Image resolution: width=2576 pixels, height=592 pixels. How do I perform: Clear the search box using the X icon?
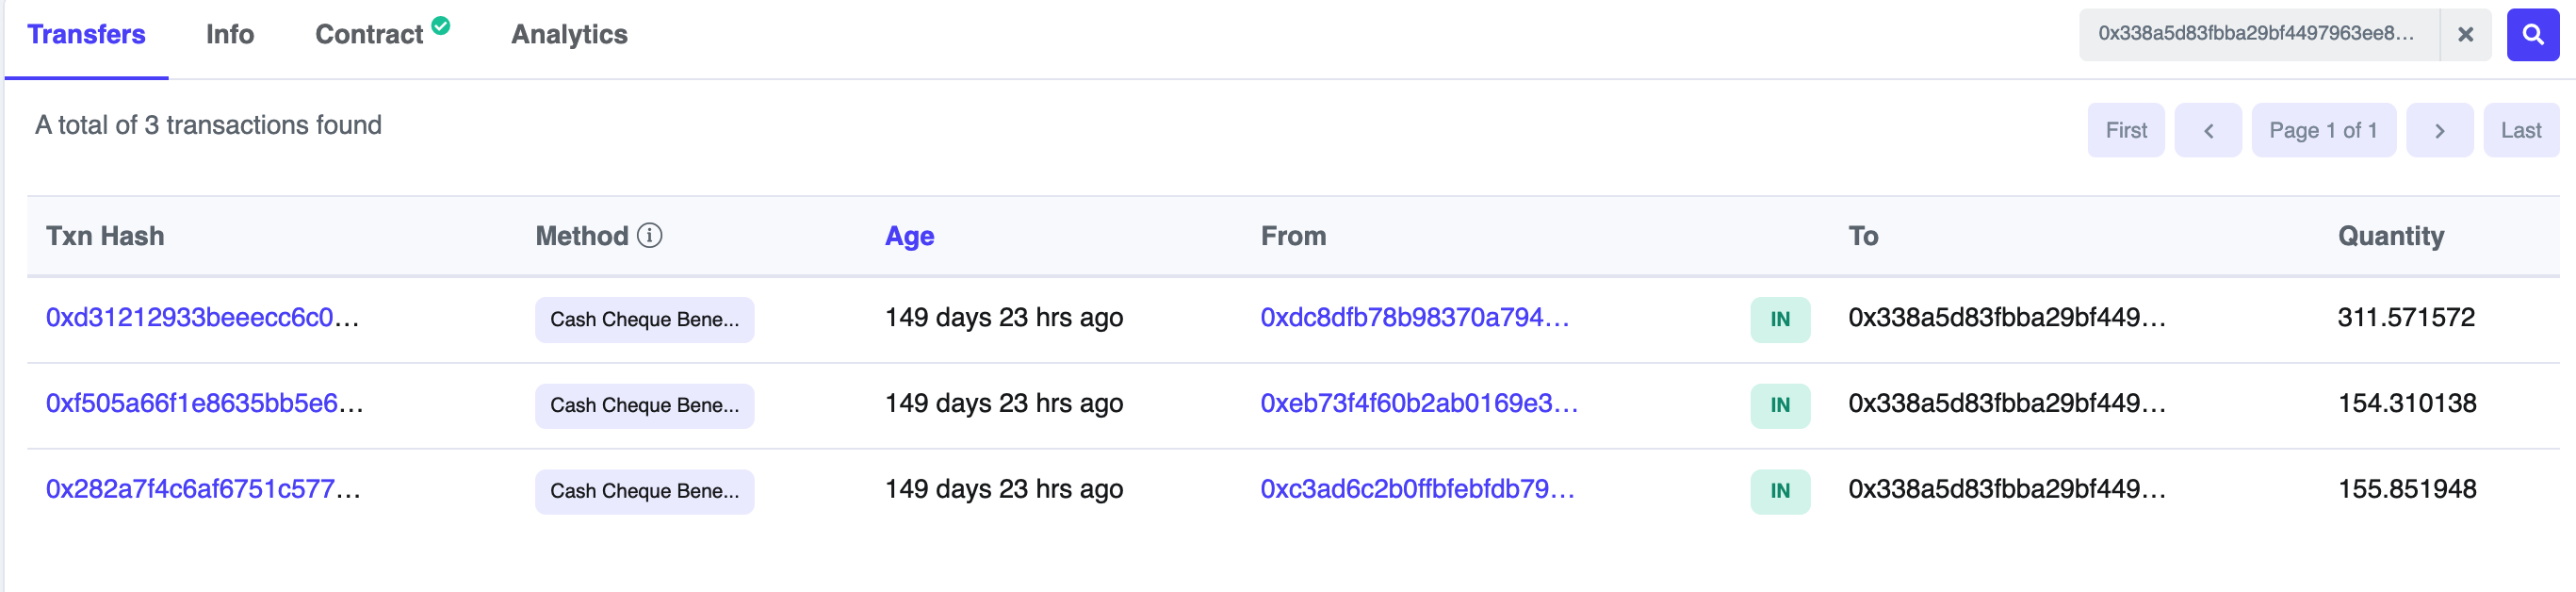coord(2467,34)
